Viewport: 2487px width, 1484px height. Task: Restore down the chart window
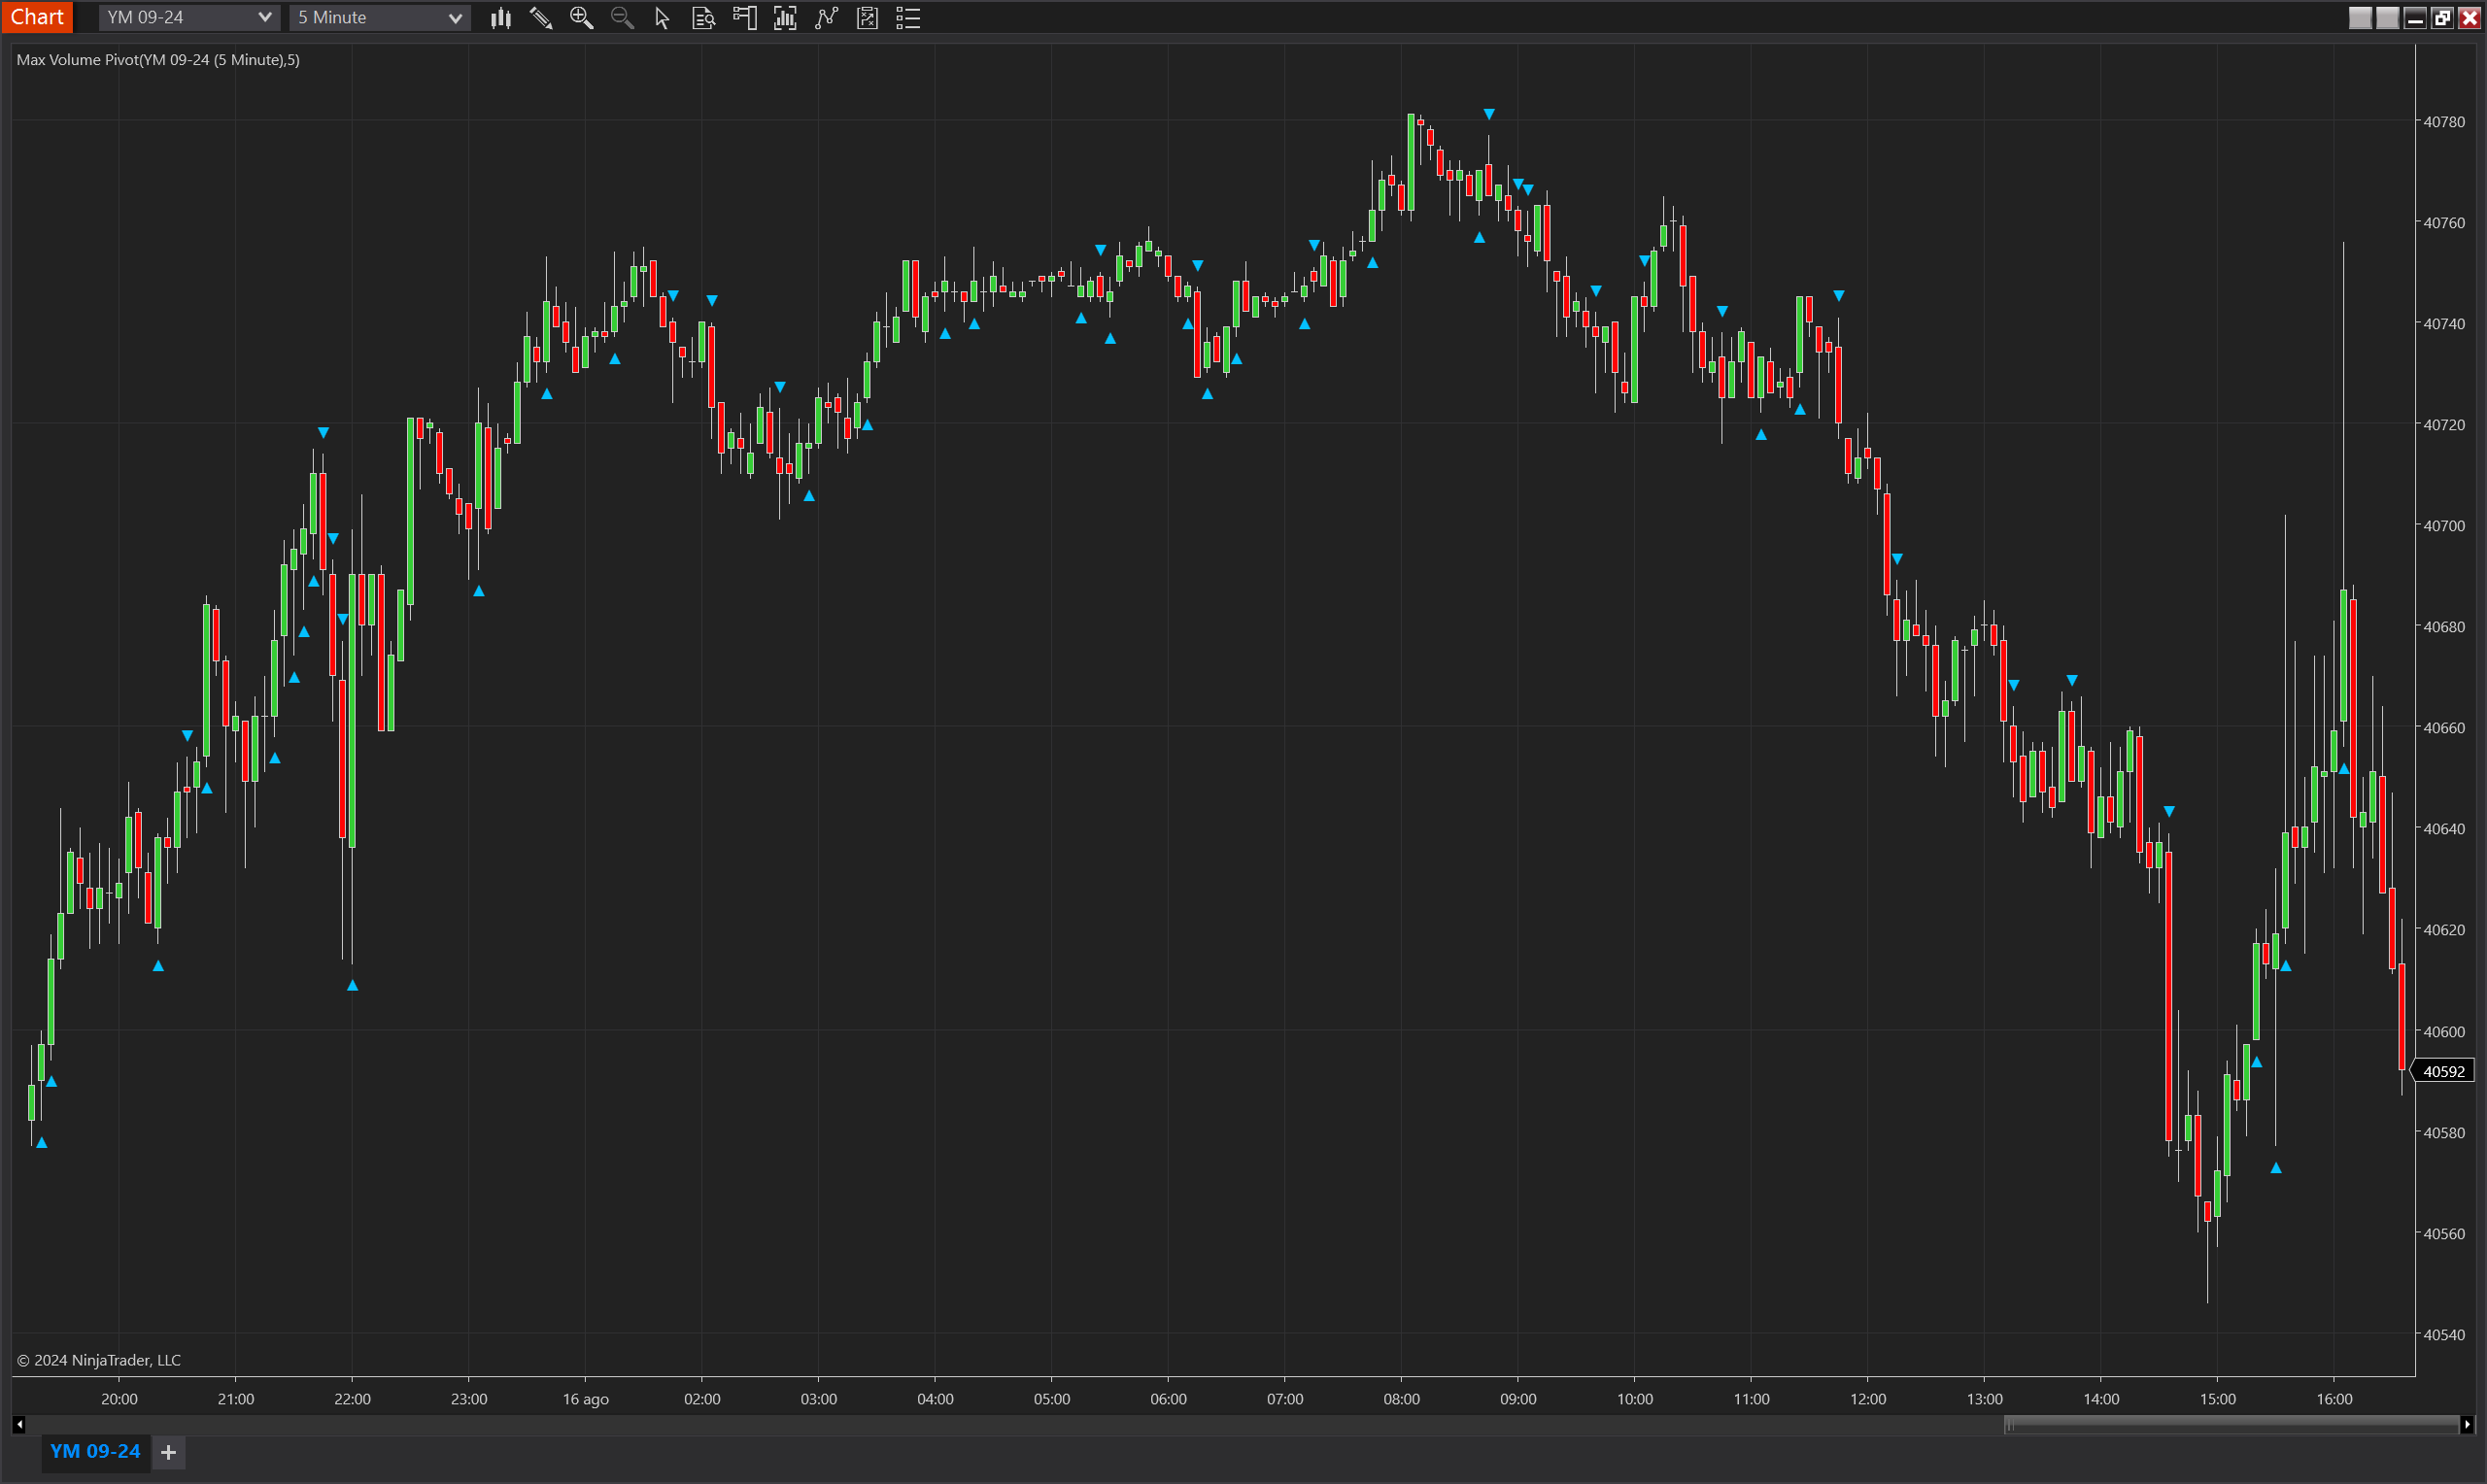(x=2442, y=17)
